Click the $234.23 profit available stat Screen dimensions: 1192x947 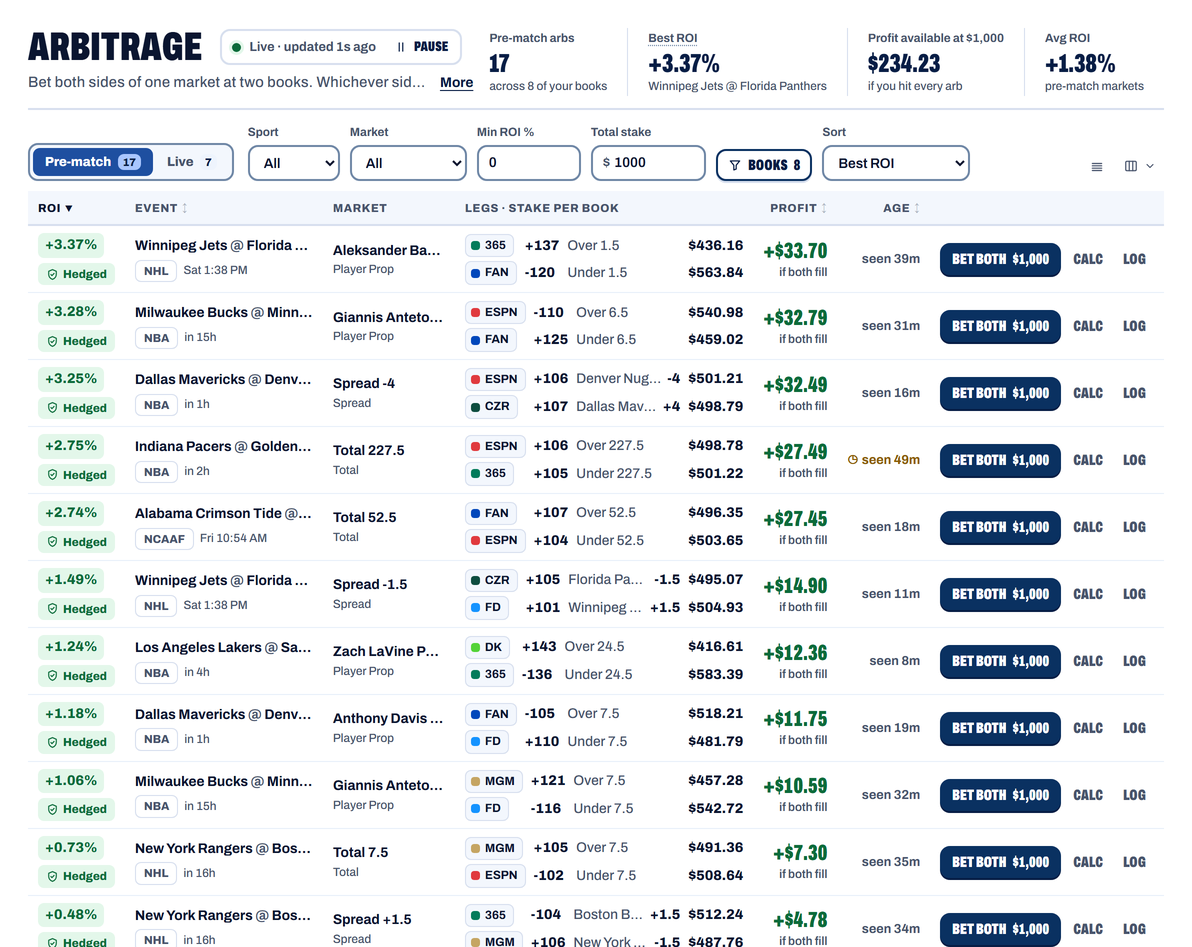(904, 64)
